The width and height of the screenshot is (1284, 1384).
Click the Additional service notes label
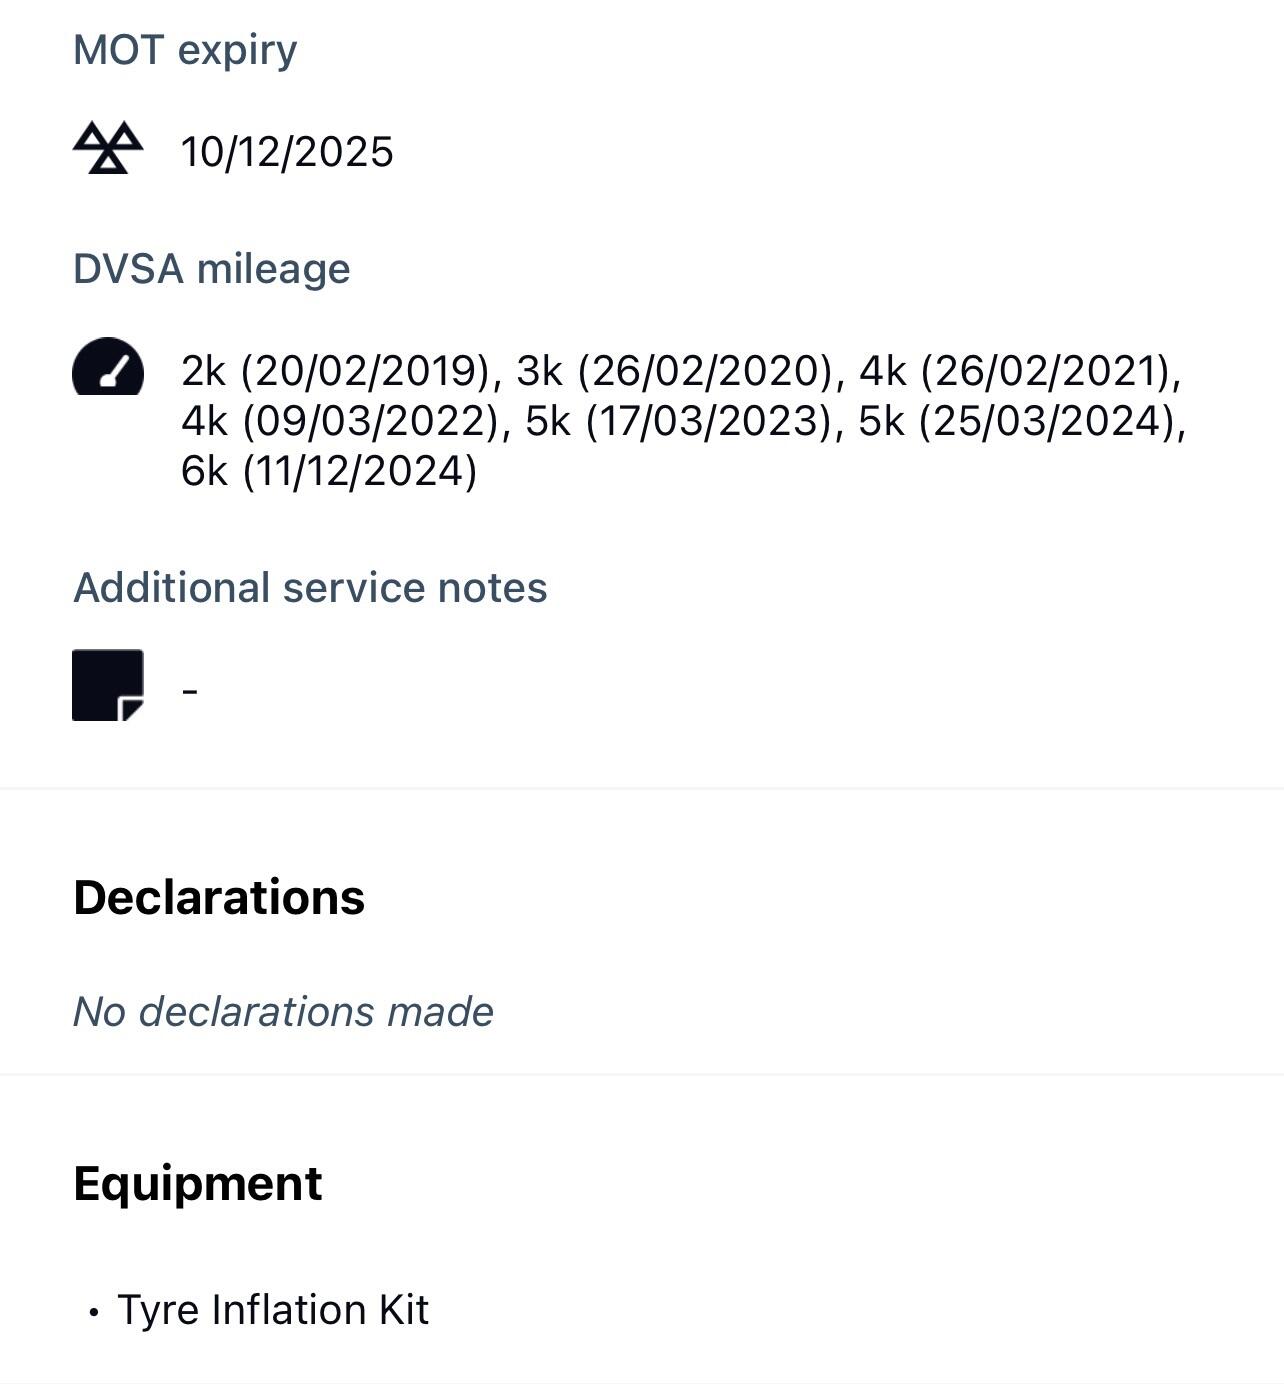310,588
